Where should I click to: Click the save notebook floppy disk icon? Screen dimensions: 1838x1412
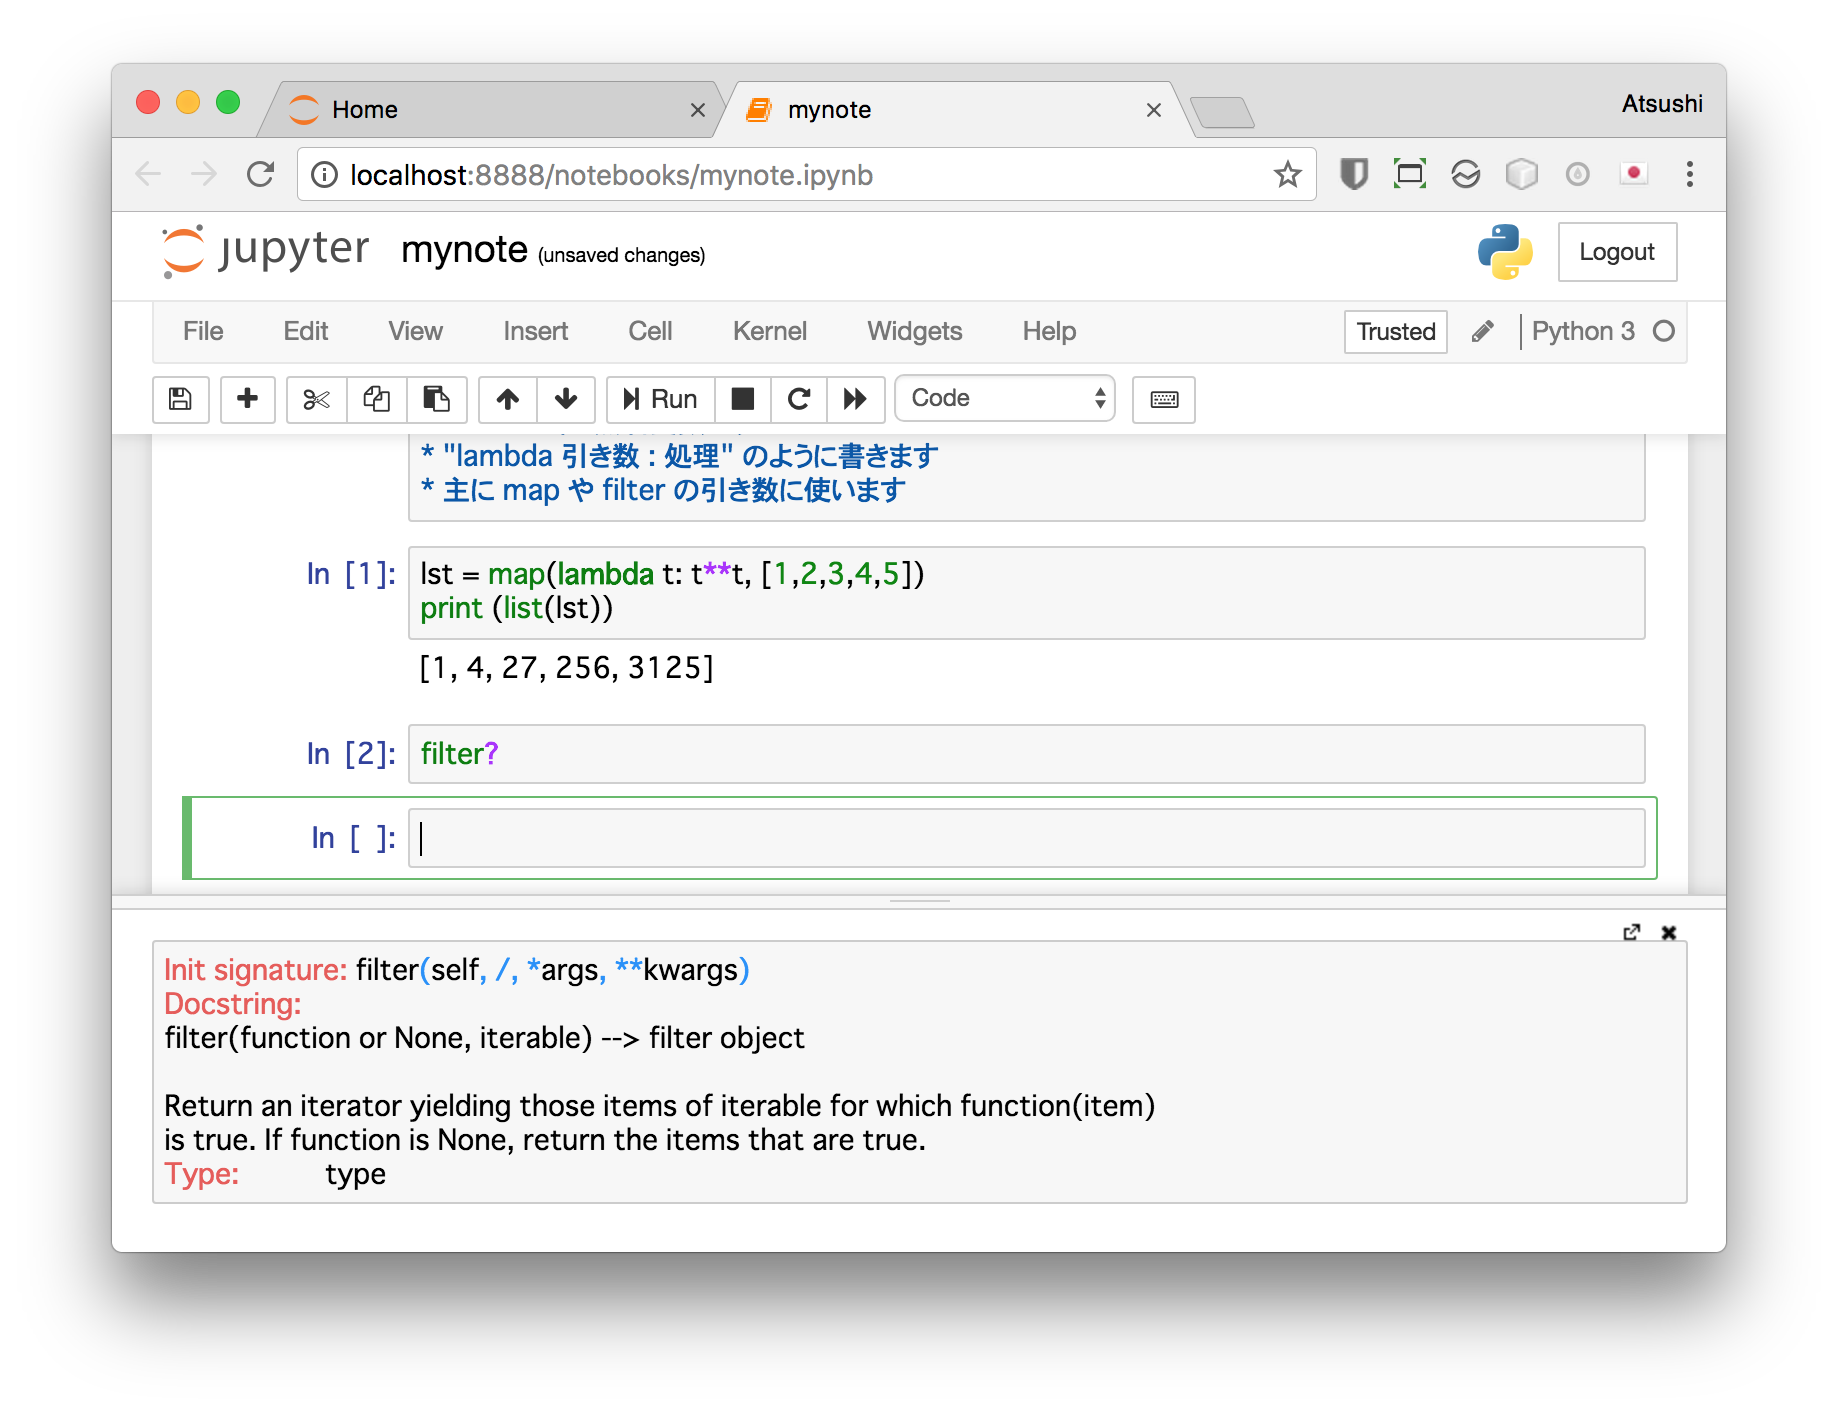[x=180, y=399]
